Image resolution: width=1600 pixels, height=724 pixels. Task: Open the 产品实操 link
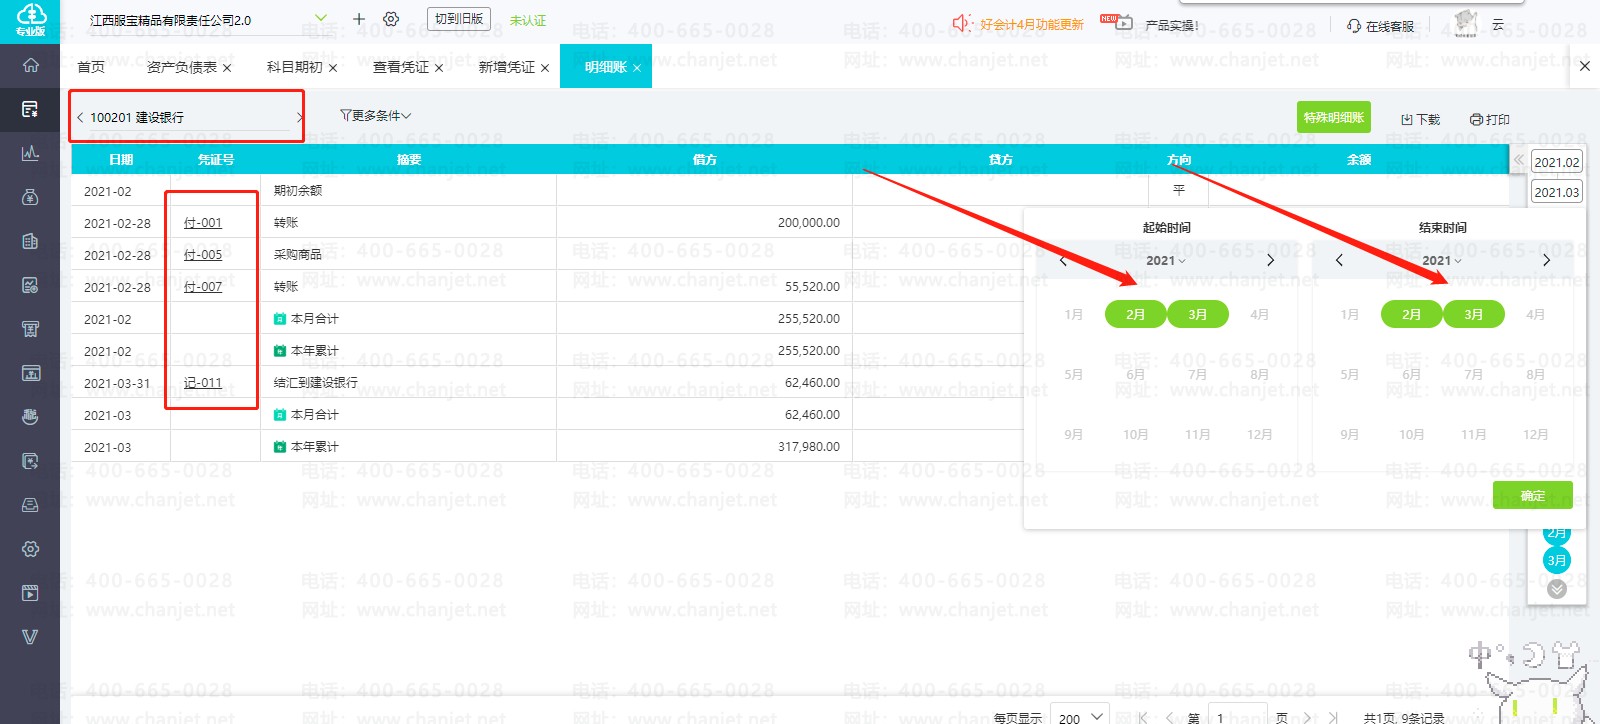point(1171,25)
